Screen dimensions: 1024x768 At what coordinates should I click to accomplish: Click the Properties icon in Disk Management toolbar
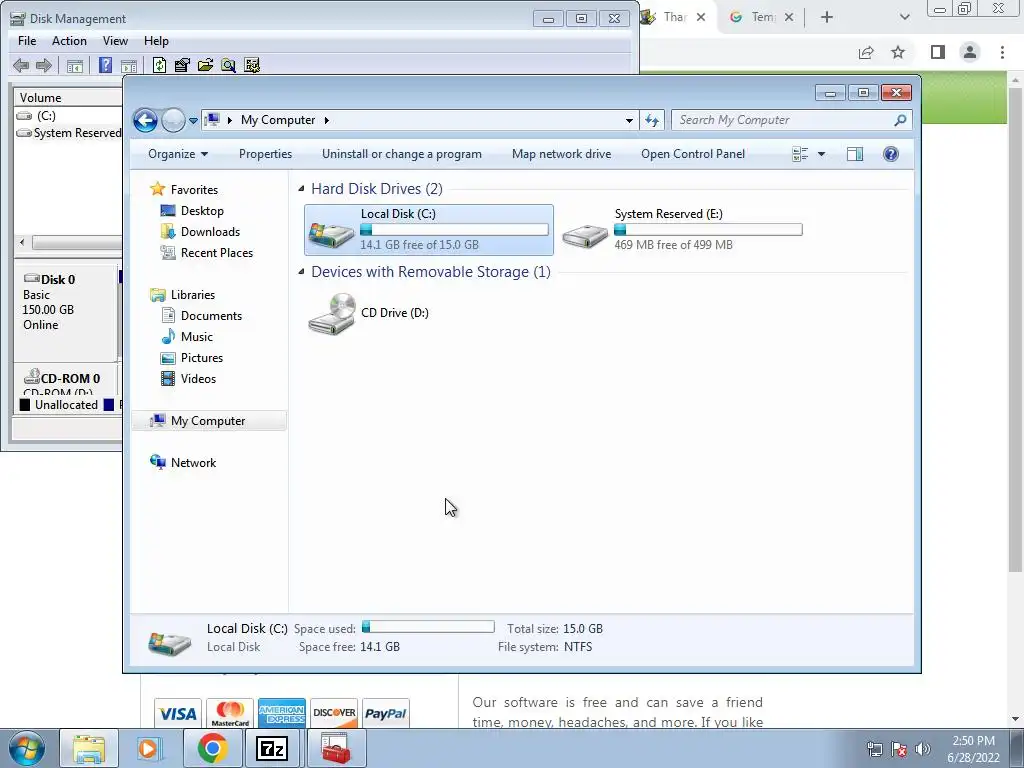pos(182,65)
